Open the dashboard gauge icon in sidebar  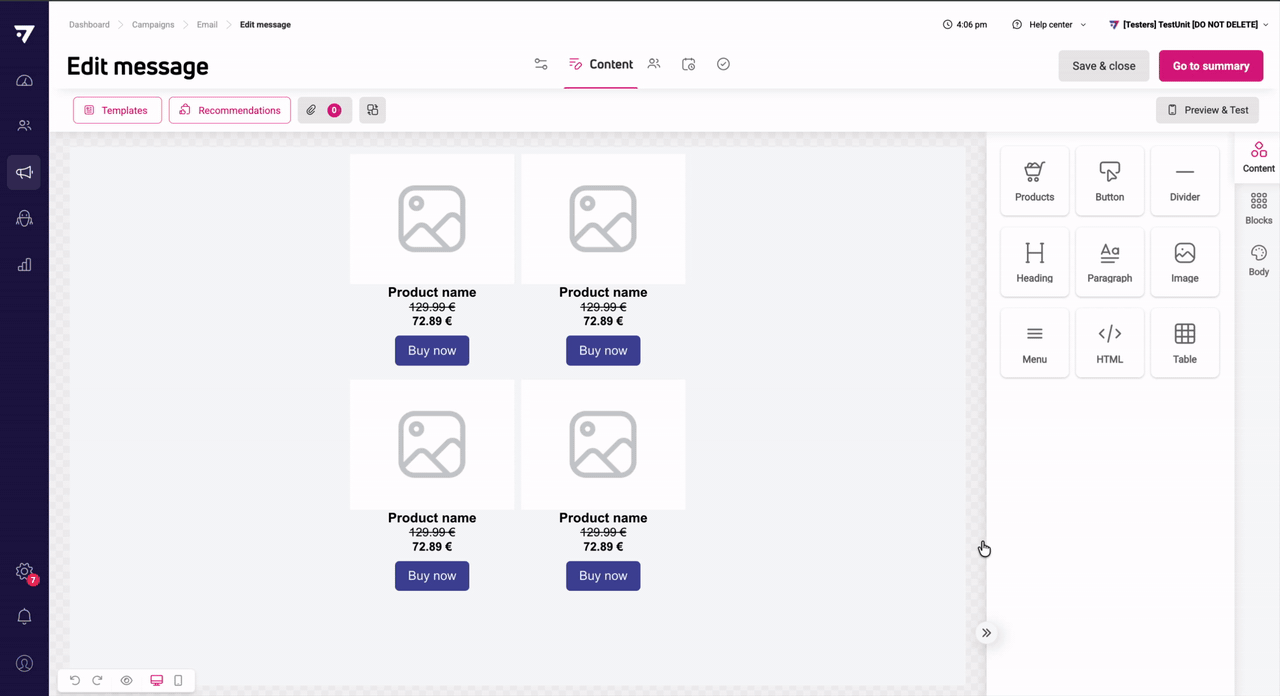[x=24, y=81]
